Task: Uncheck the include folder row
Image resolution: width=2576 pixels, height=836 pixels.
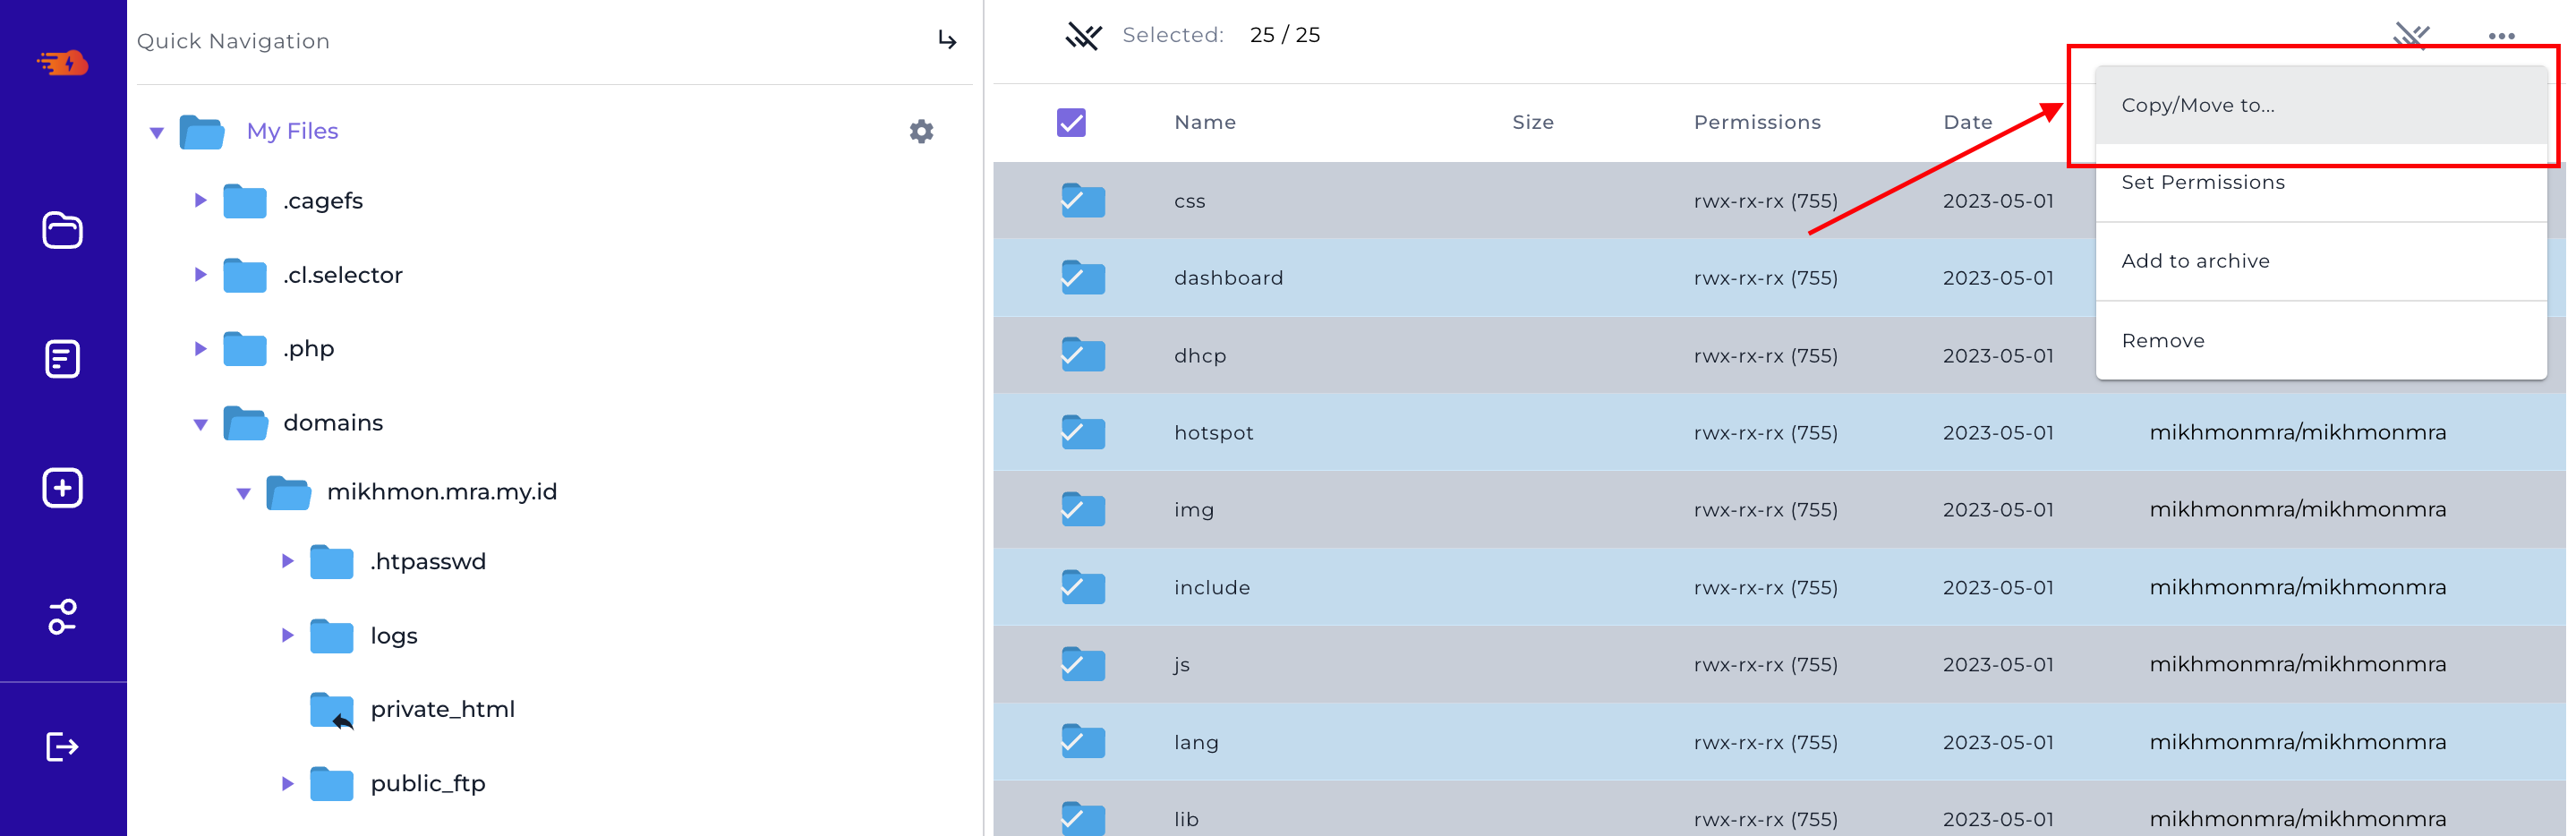Action: (1083, 587)
